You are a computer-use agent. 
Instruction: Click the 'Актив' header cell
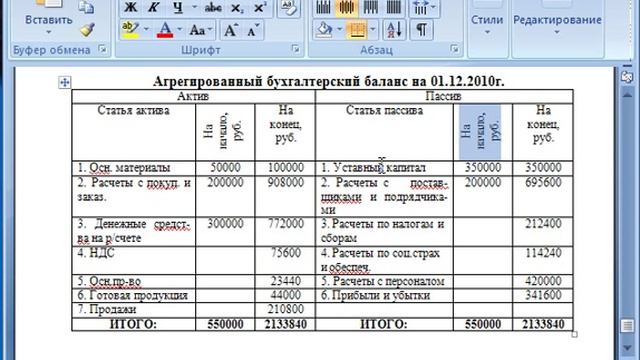193,96
